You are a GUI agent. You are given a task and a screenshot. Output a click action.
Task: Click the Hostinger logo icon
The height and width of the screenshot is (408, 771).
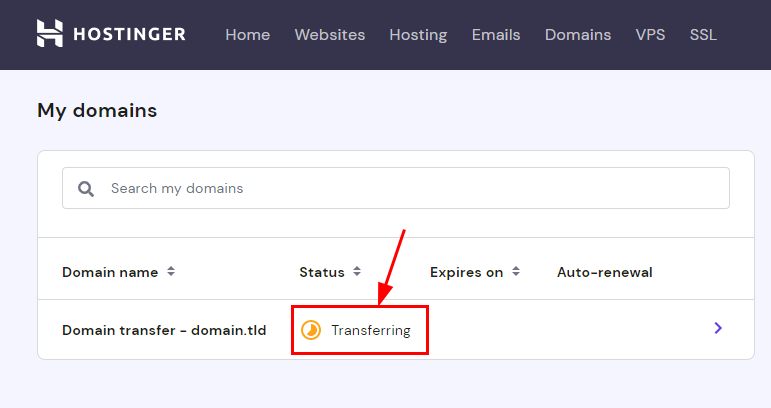pos(50,34)
